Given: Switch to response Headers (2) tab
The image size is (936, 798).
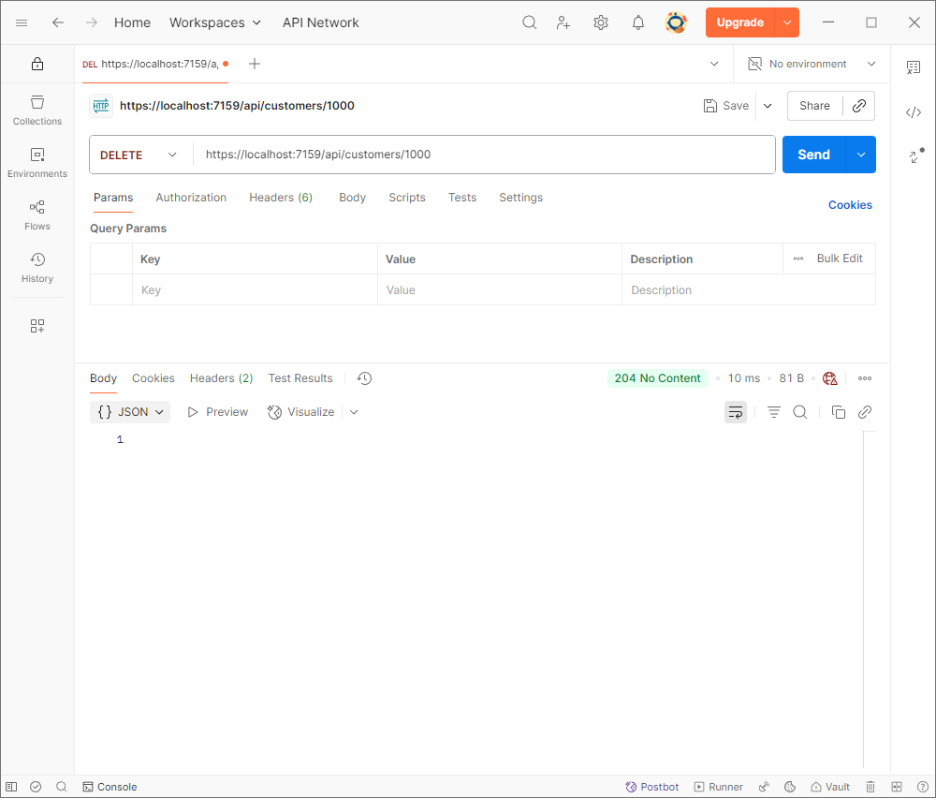Looking at the screenshot, I should coord(221,378).
